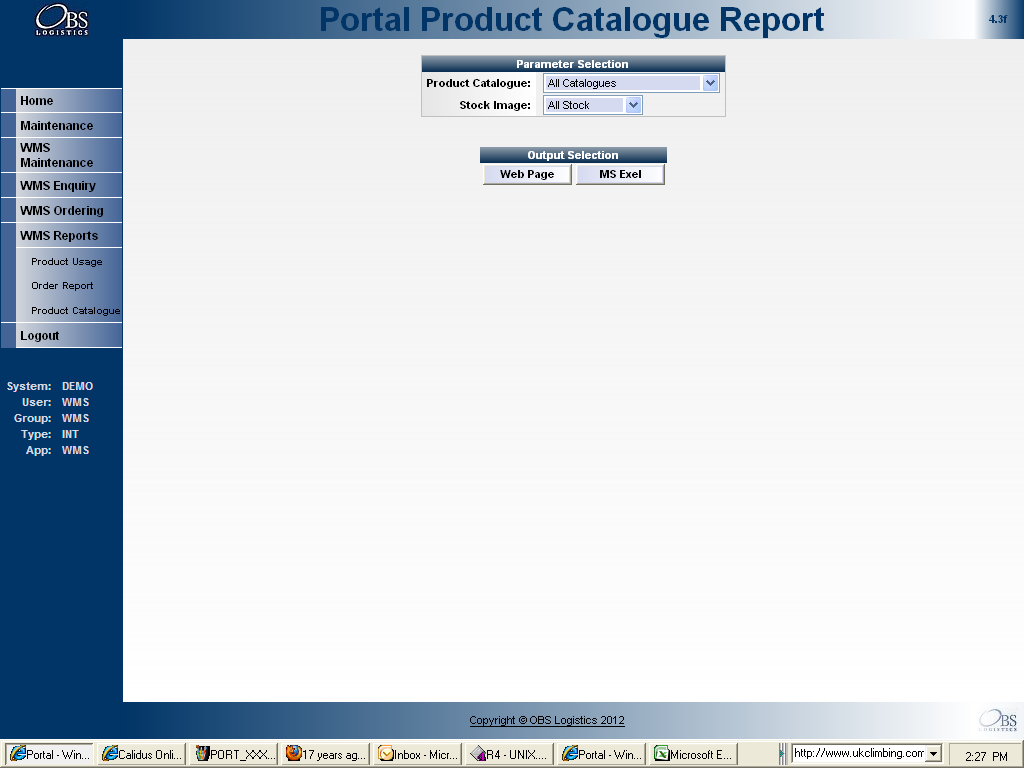The image size is (1024, 768).
Task: Open the WMS Ordering menu
Action: tap(62, 210)
